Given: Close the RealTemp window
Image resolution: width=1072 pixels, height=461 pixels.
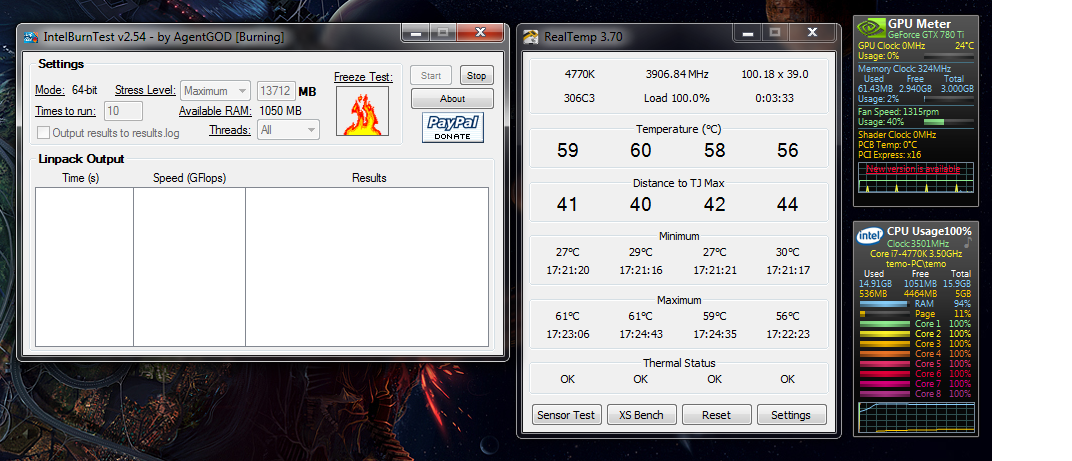Looking at the screenshot, I should (812, 32).
